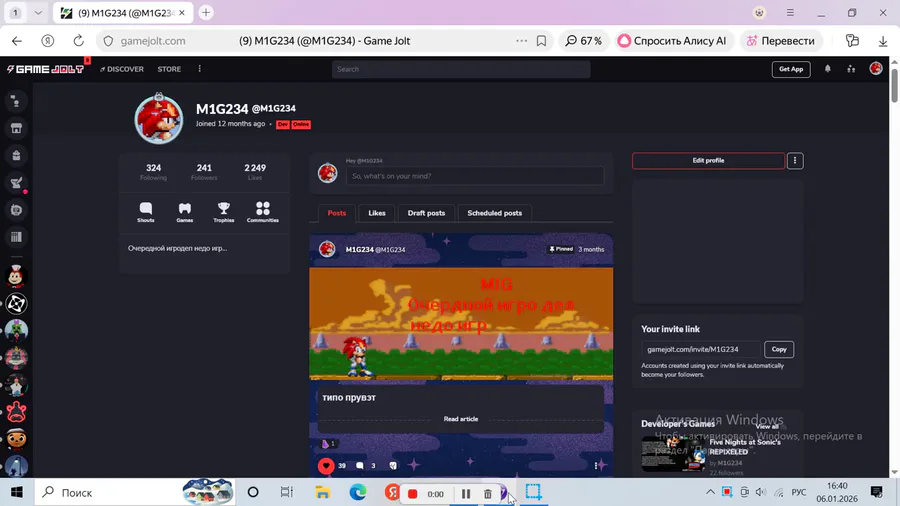900x506 pixels.
Task: Open the orange face community avatar in sidebar
Action: tap(16, 439)
